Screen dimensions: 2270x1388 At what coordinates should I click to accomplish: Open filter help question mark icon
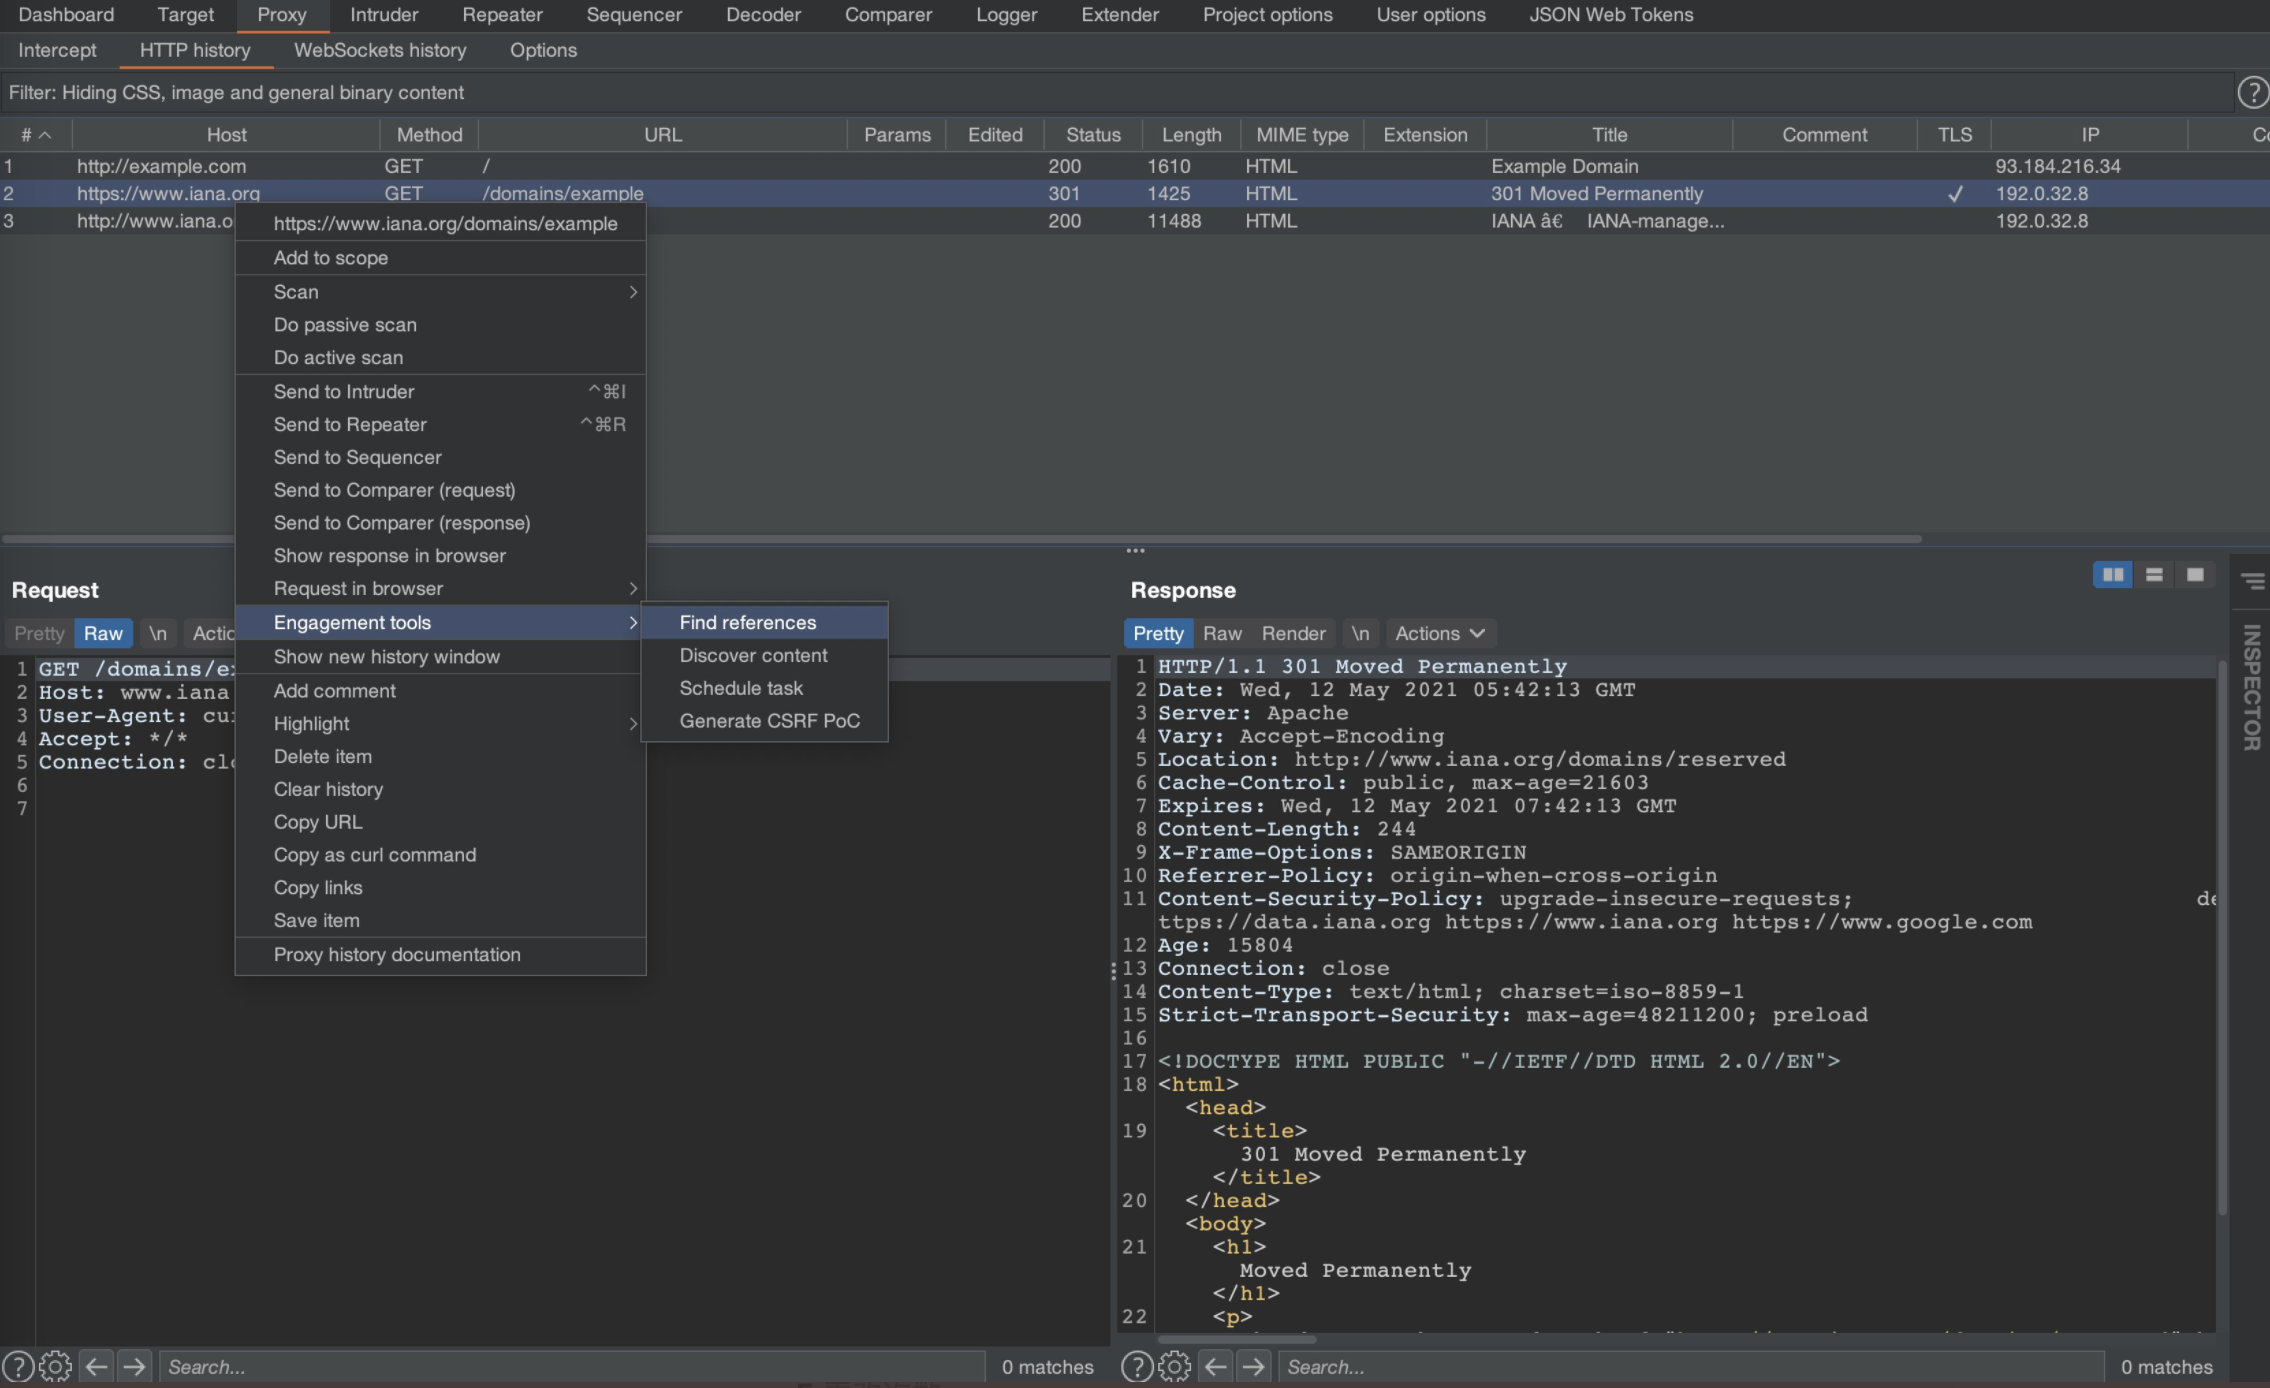[2252, 92]
